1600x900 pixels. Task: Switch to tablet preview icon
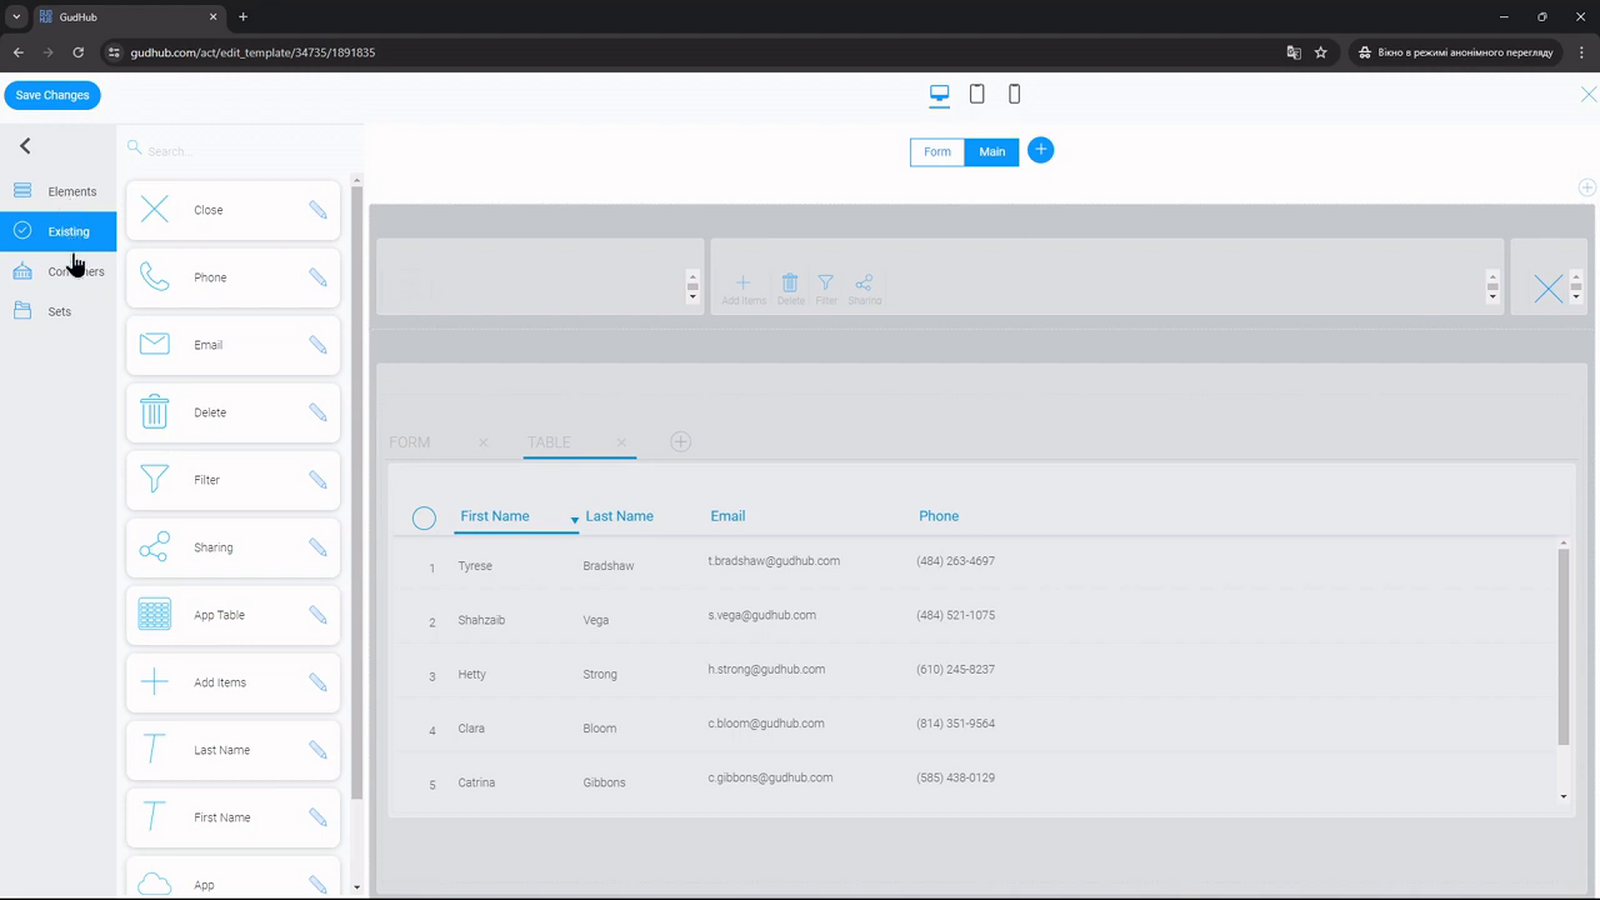coord(977,94)
